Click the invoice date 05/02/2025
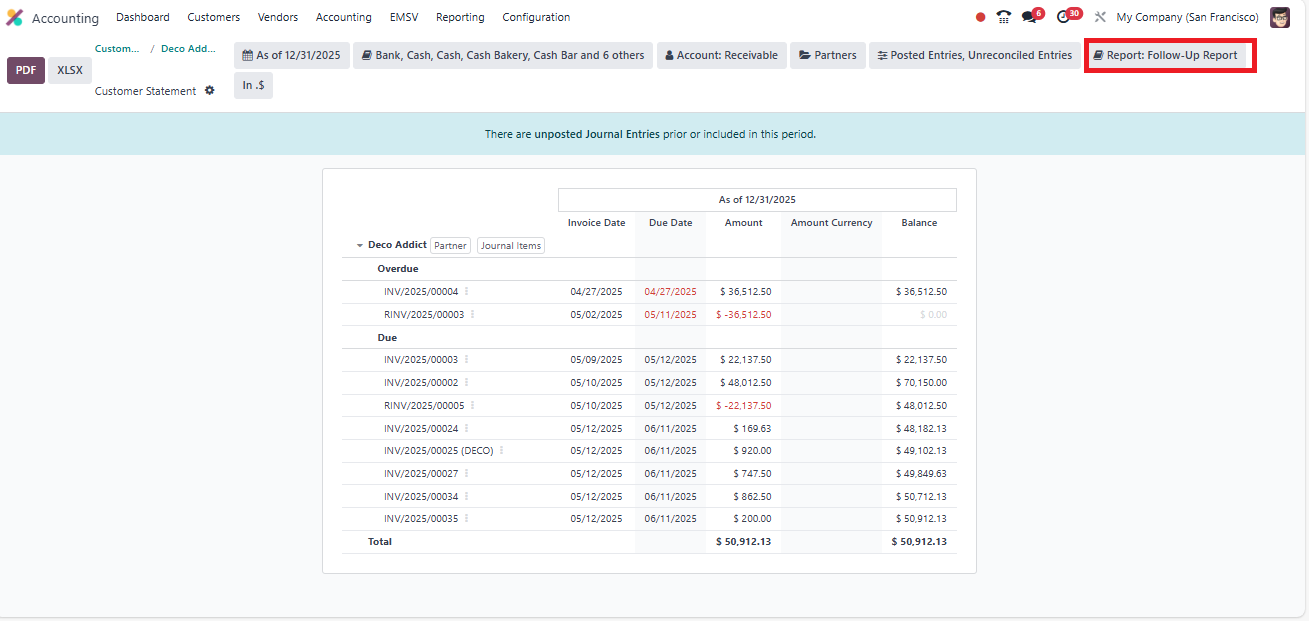1309x621 pixels. (597, 314)
